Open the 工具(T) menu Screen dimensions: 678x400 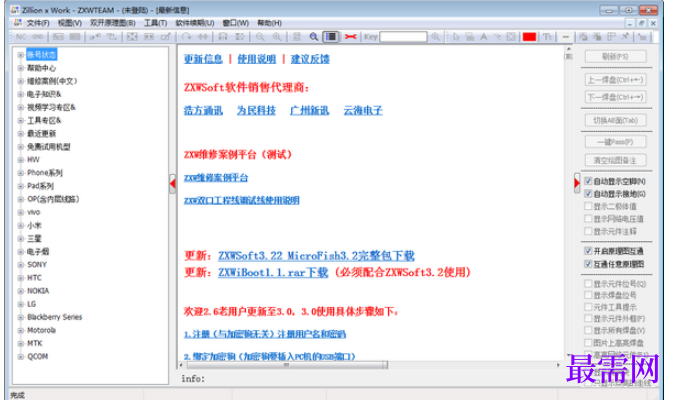pos(155,23)
